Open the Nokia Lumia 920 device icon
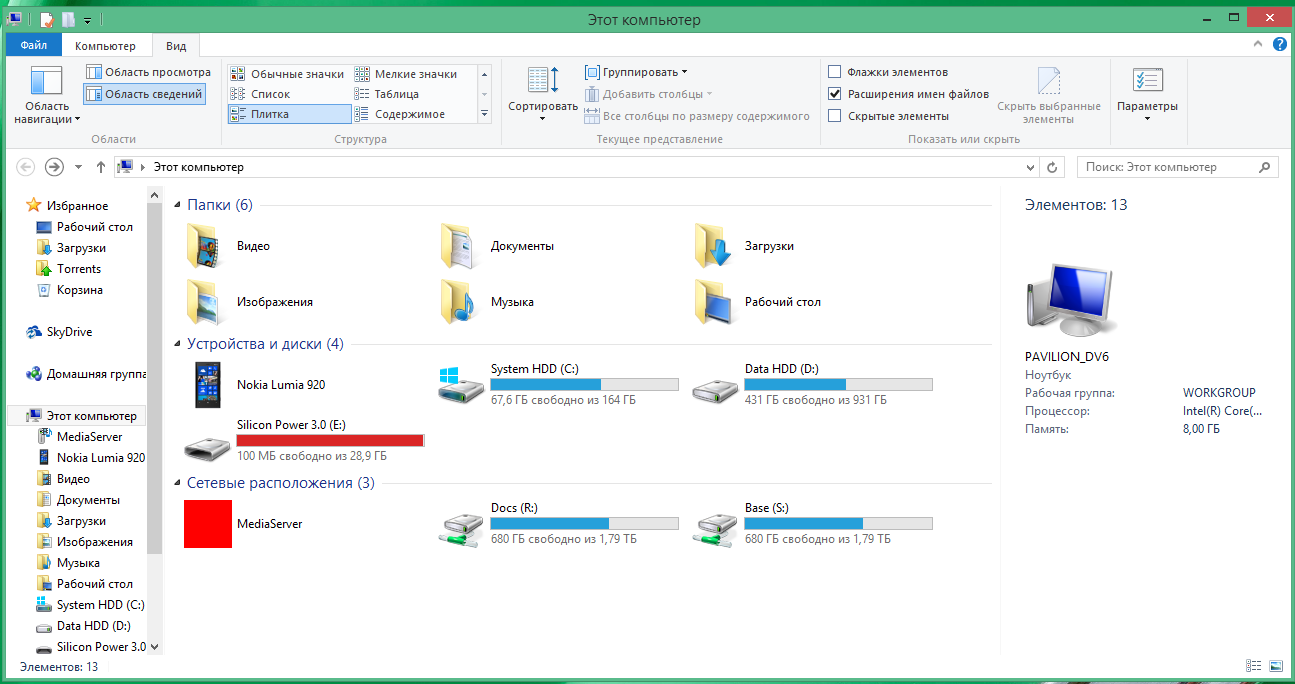This screenshot has width=1295, height=684. pyautogui.click(x=208, y=385)
